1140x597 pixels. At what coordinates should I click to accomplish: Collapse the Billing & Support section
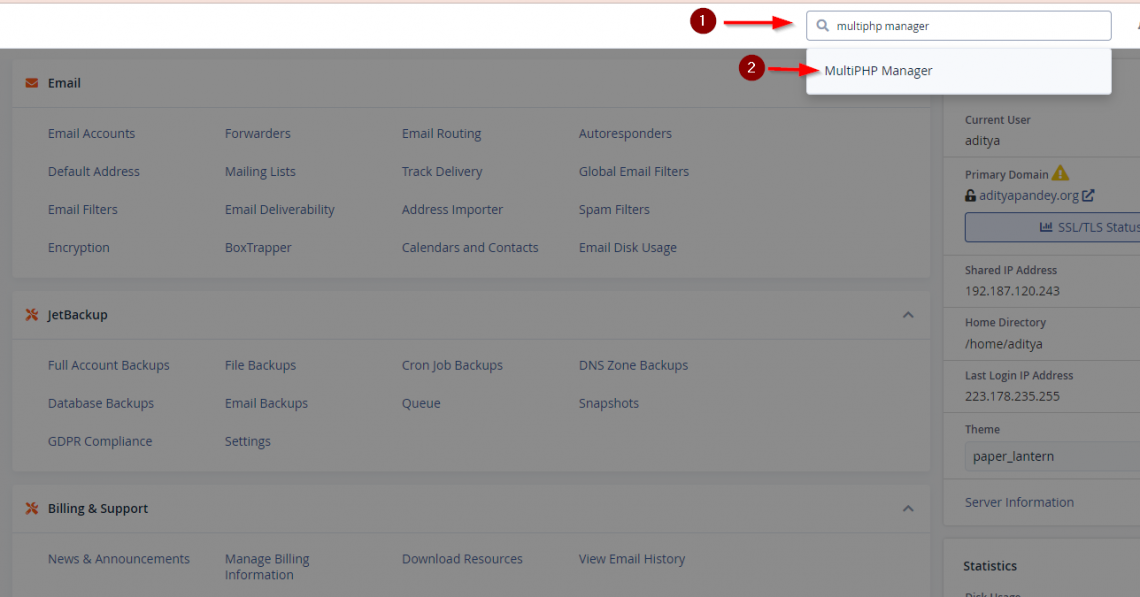click(908, 508)
